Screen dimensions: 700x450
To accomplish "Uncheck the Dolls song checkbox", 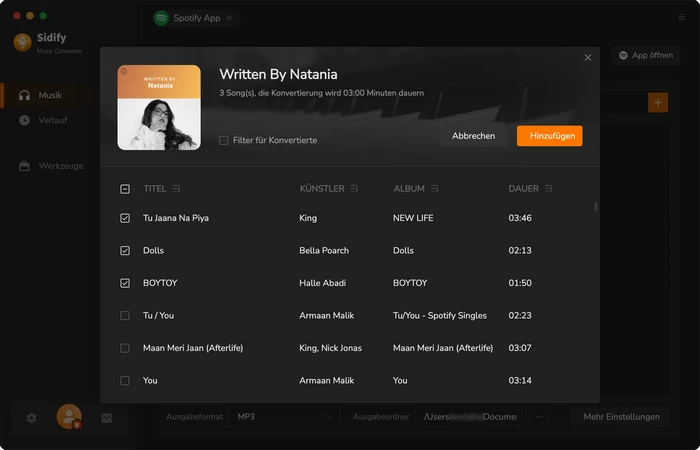I will [125, 250].
